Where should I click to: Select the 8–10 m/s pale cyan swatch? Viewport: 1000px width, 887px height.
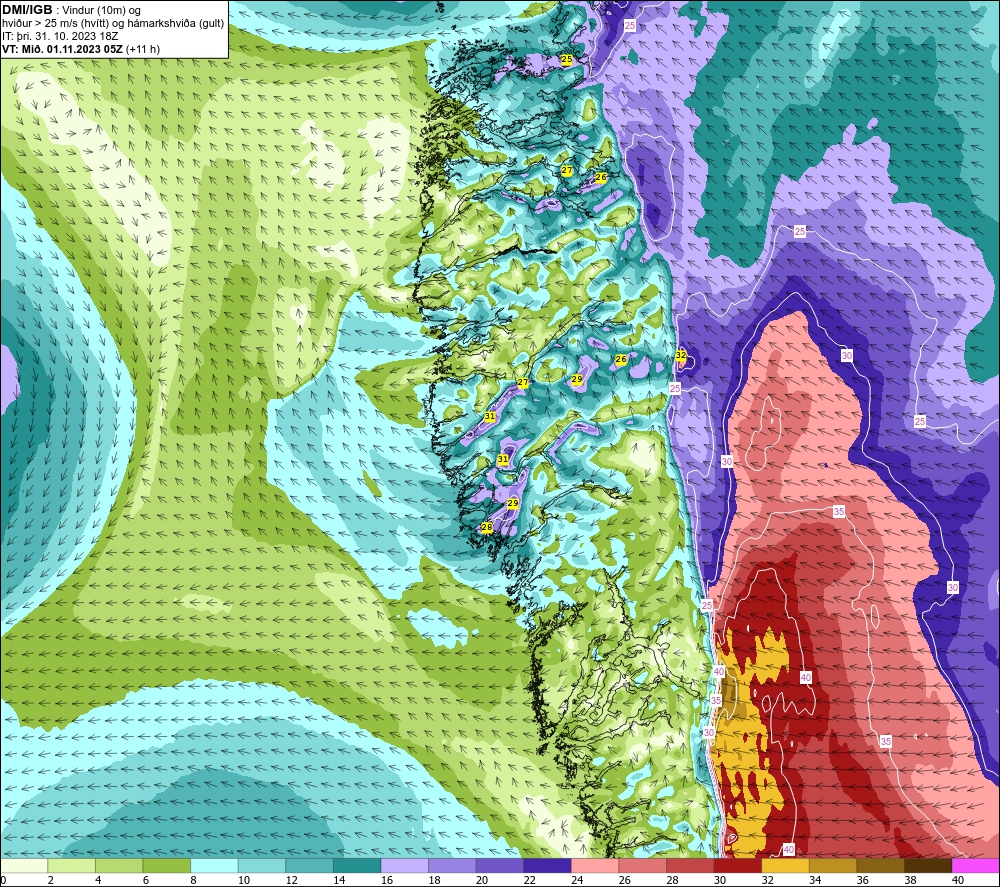[x=214, y=865]
